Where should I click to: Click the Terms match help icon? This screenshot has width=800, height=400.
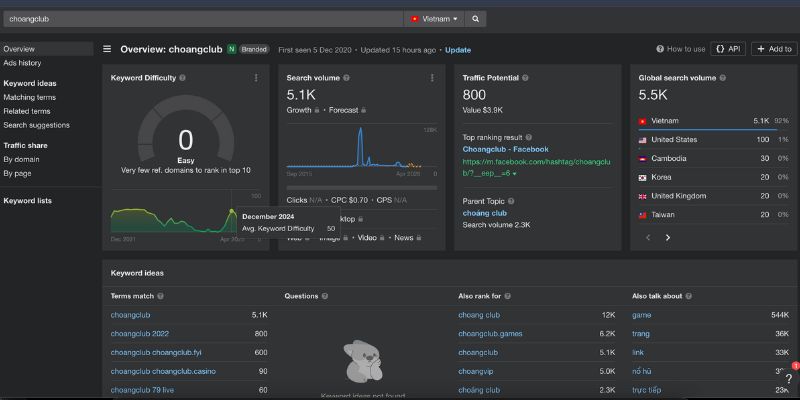coord(161,296)
